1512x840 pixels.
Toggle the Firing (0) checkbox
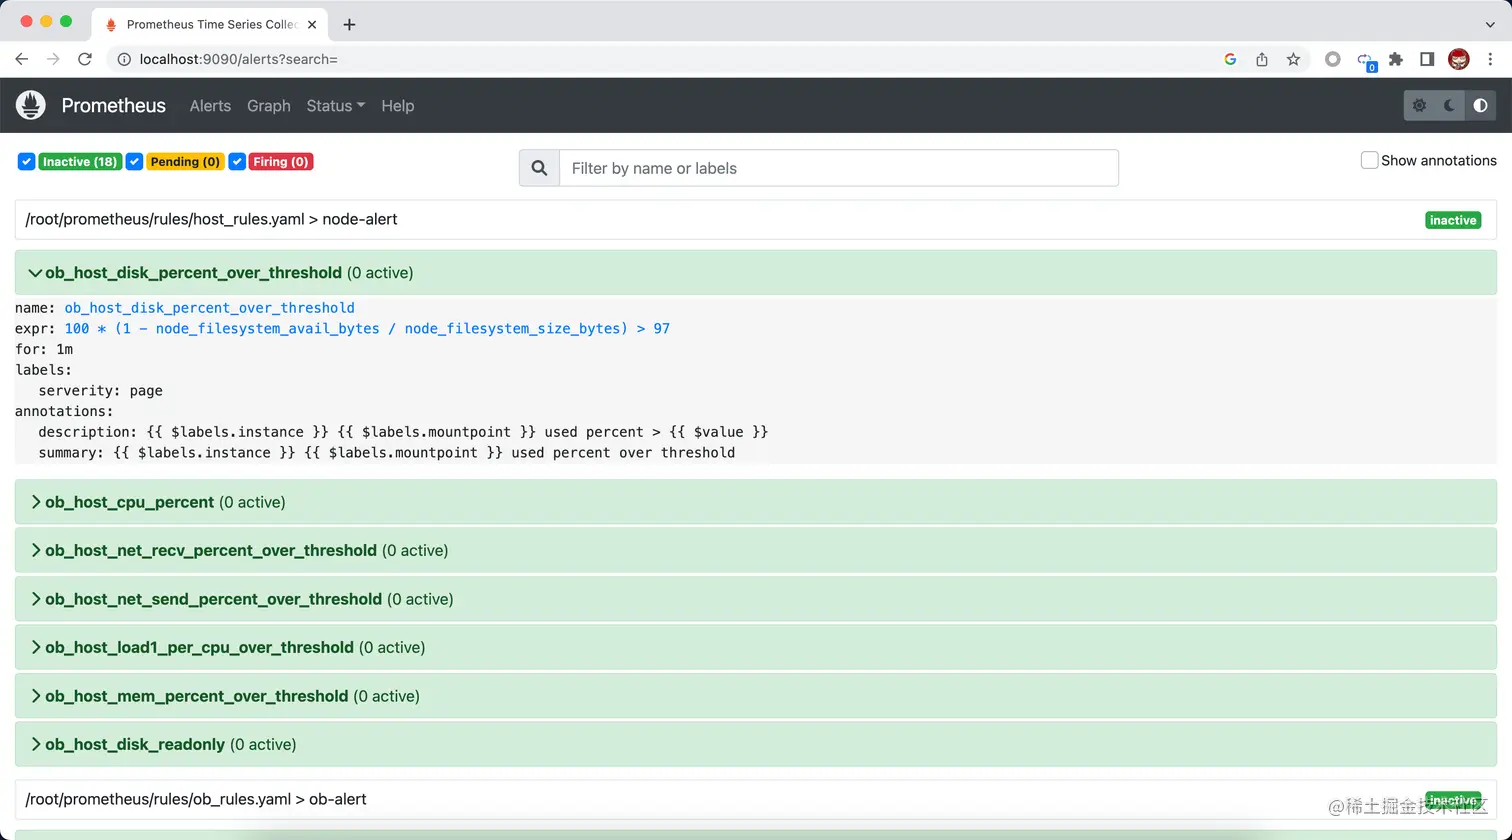[237, 161]
